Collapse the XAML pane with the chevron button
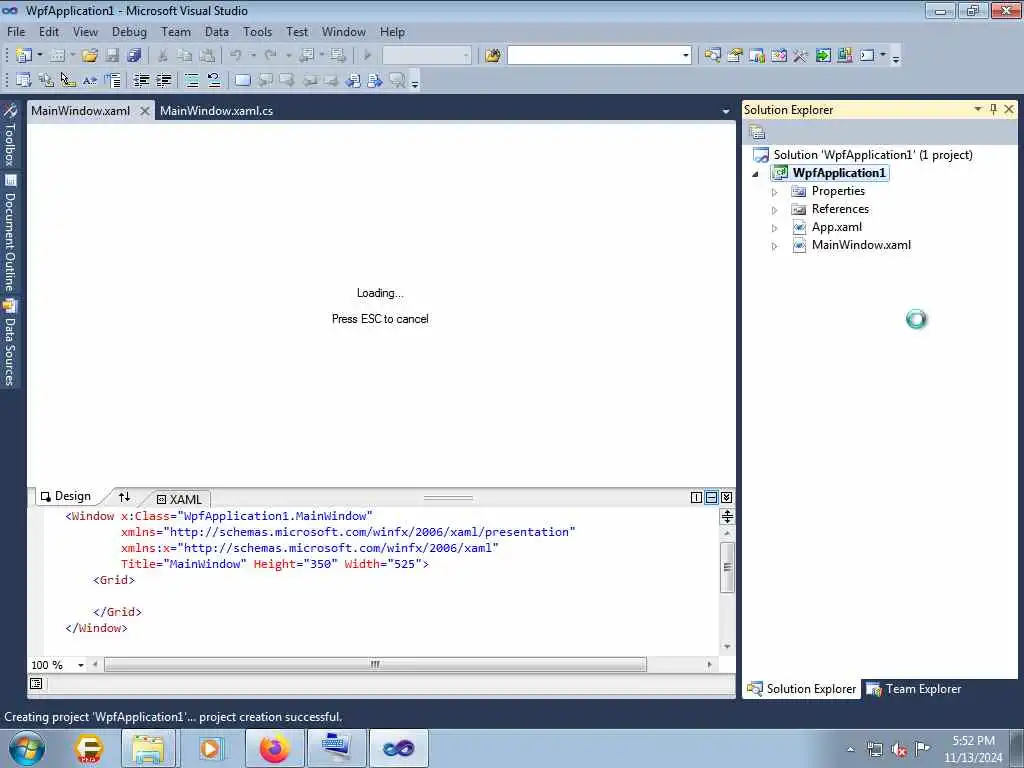The image size is (1024, 768). [726, 498]
